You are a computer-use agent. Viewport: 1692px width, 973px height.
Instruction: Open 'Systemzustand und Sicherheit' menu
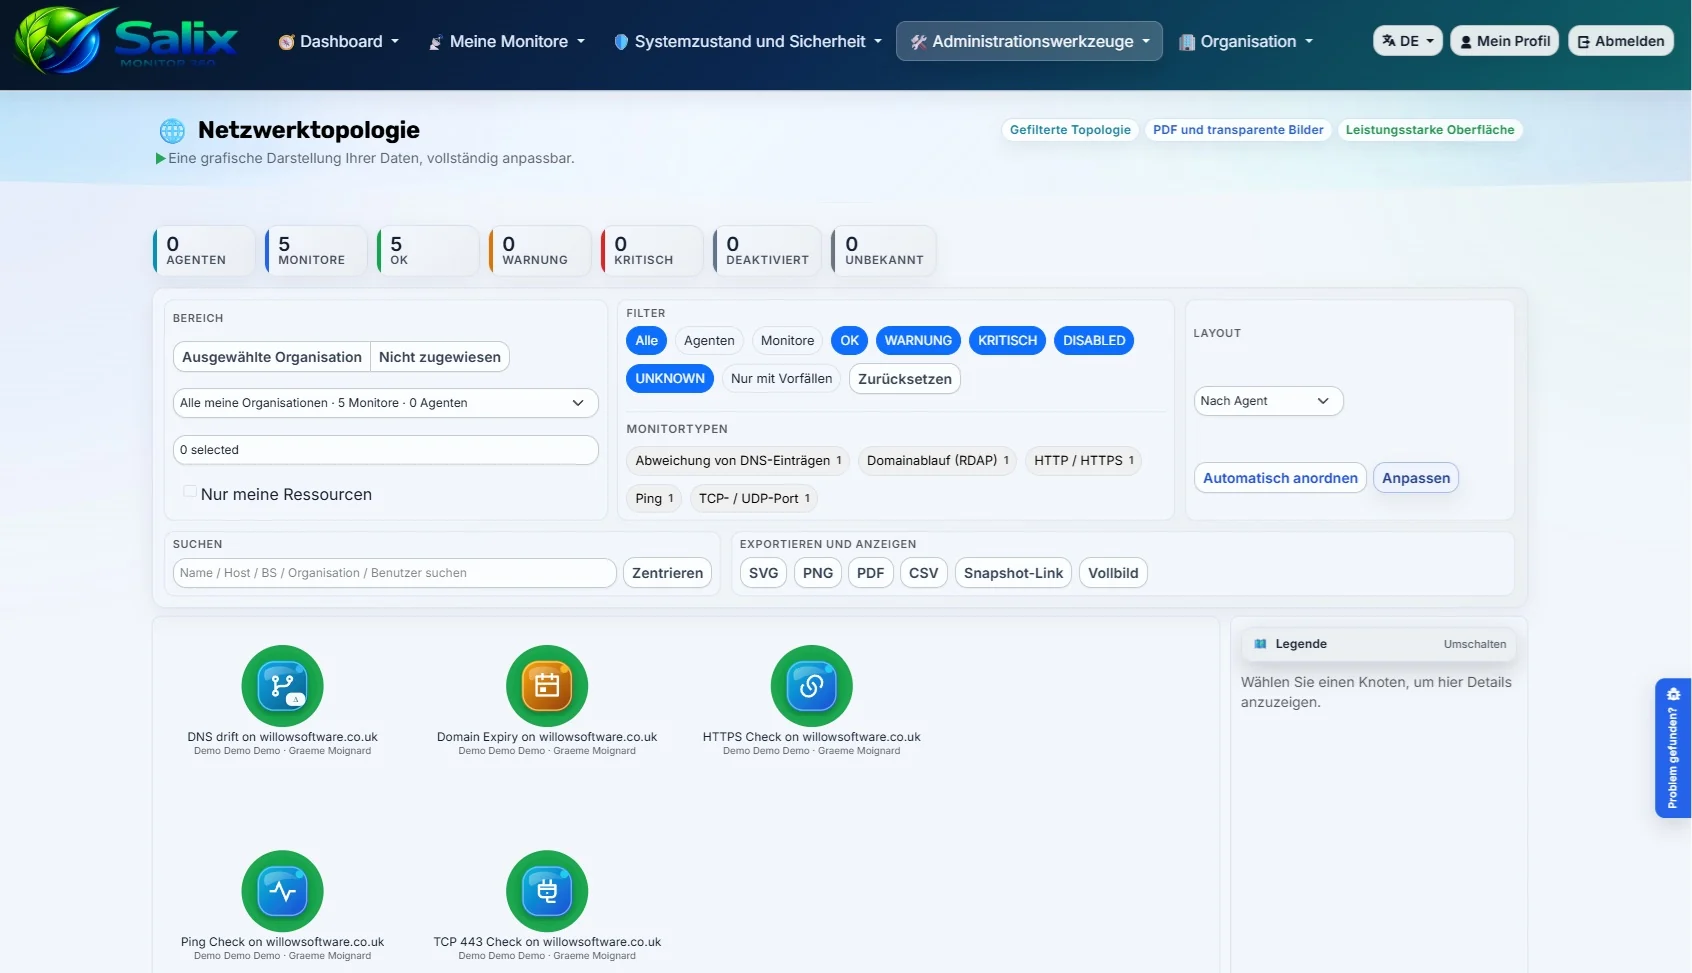(748, 41)
